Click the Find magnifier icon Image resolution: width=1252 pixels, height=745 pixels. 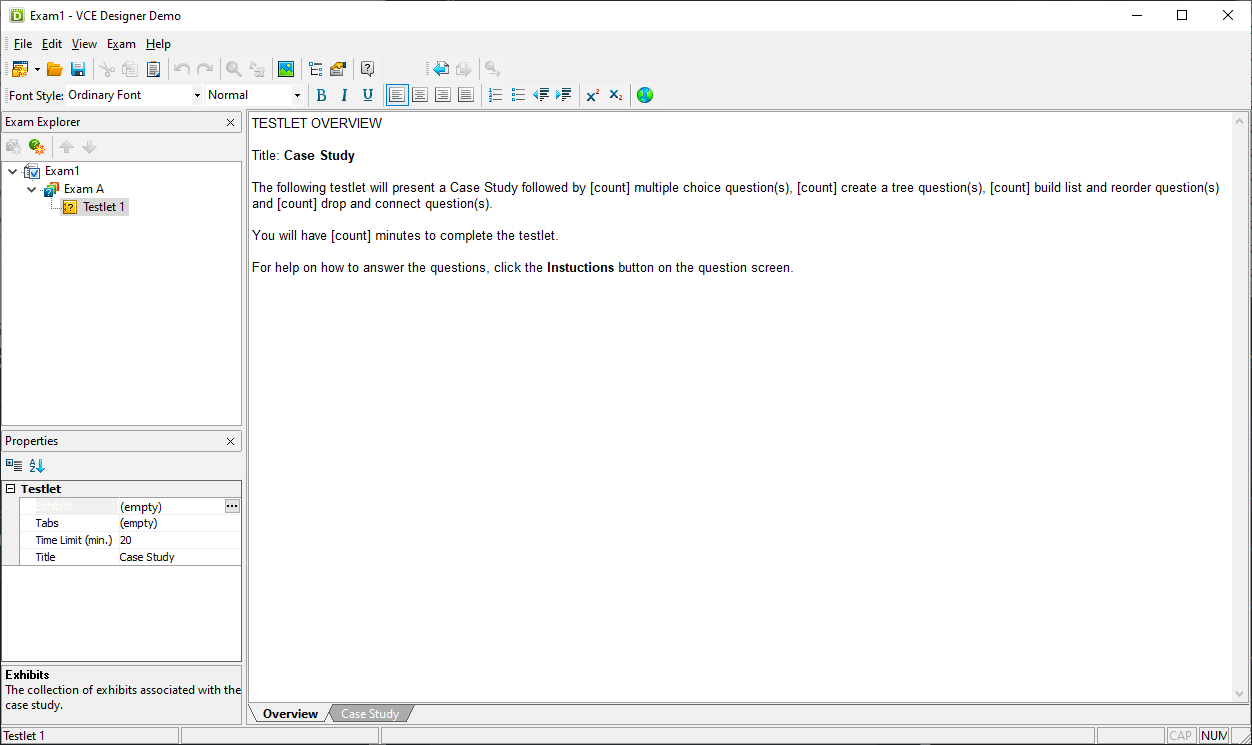234,69
